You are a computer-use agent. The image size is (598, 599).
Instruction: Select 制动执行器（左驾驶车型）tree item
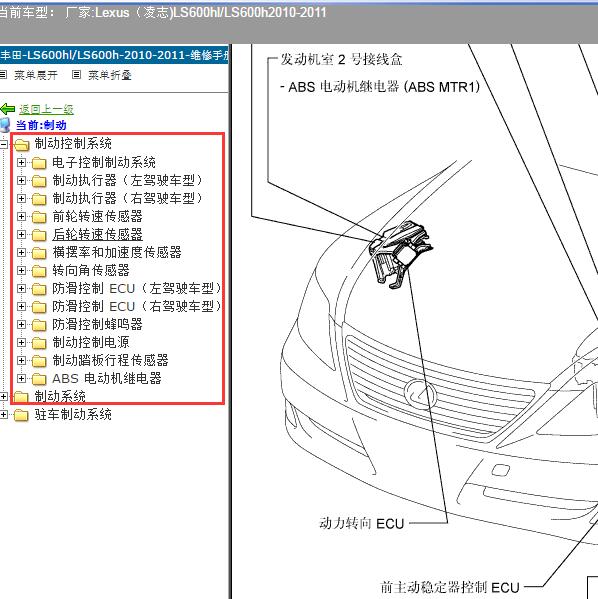click(x=128, y=180)
